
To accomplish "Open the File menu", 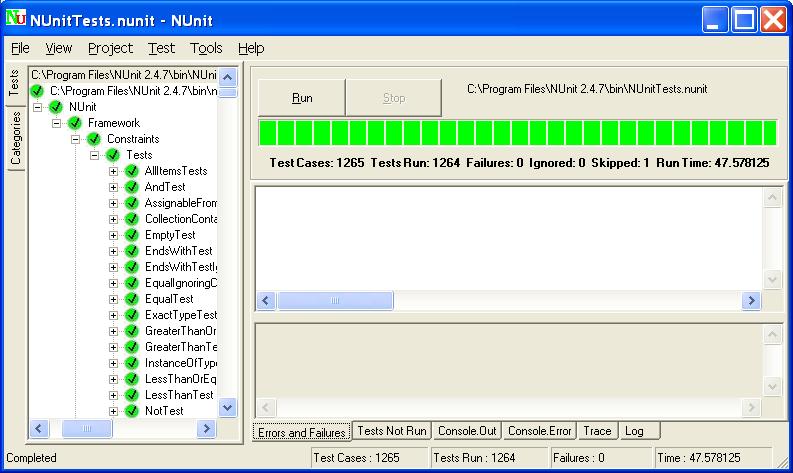I will 20,48.
